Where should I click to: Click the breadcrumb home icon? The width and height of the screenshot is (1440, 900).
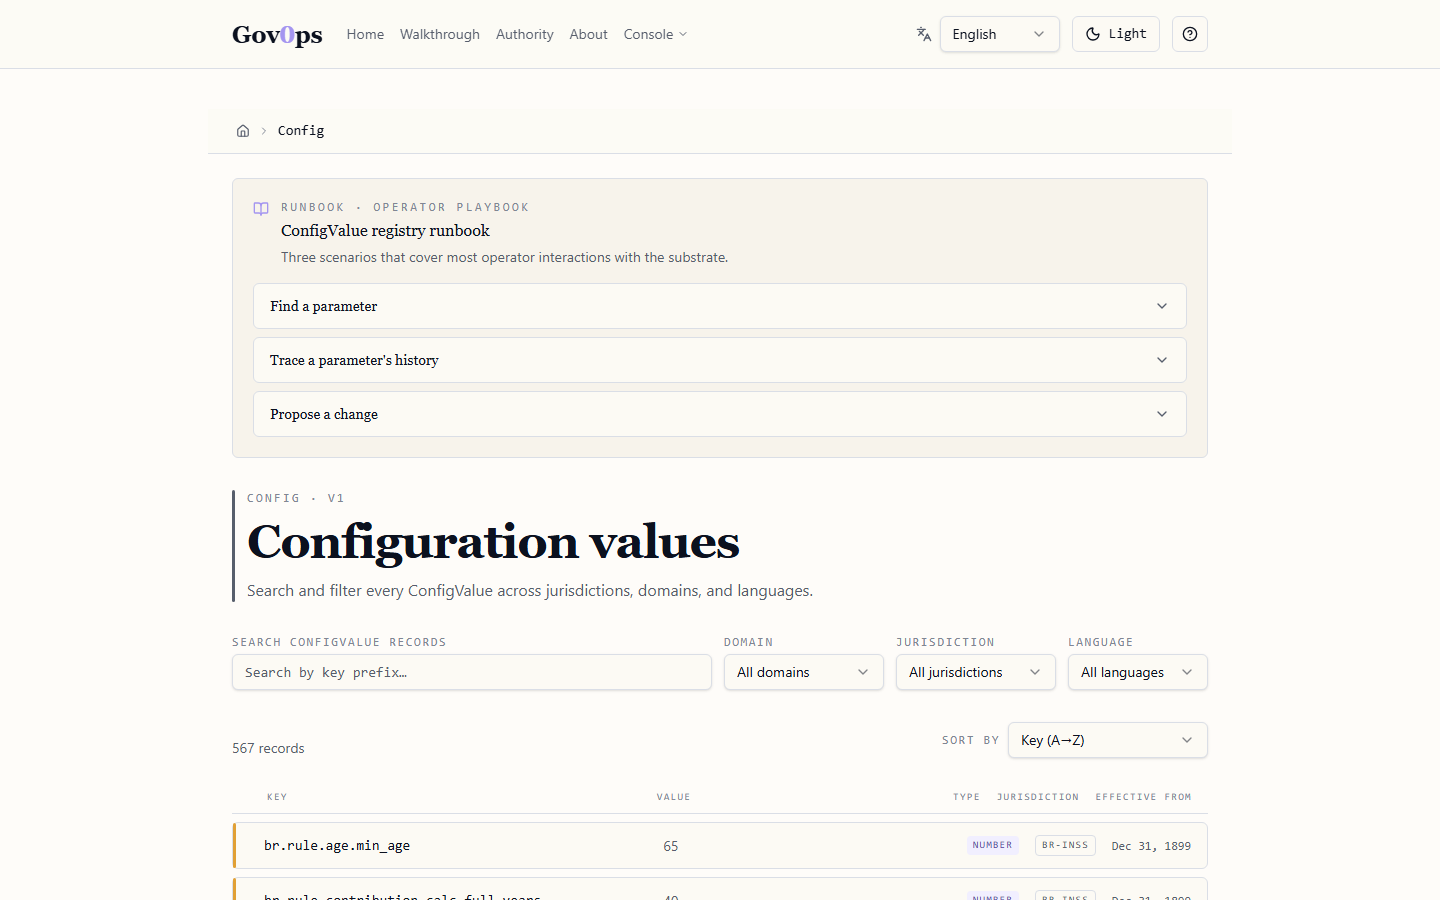pyautogui.click(x=243, y=131)
